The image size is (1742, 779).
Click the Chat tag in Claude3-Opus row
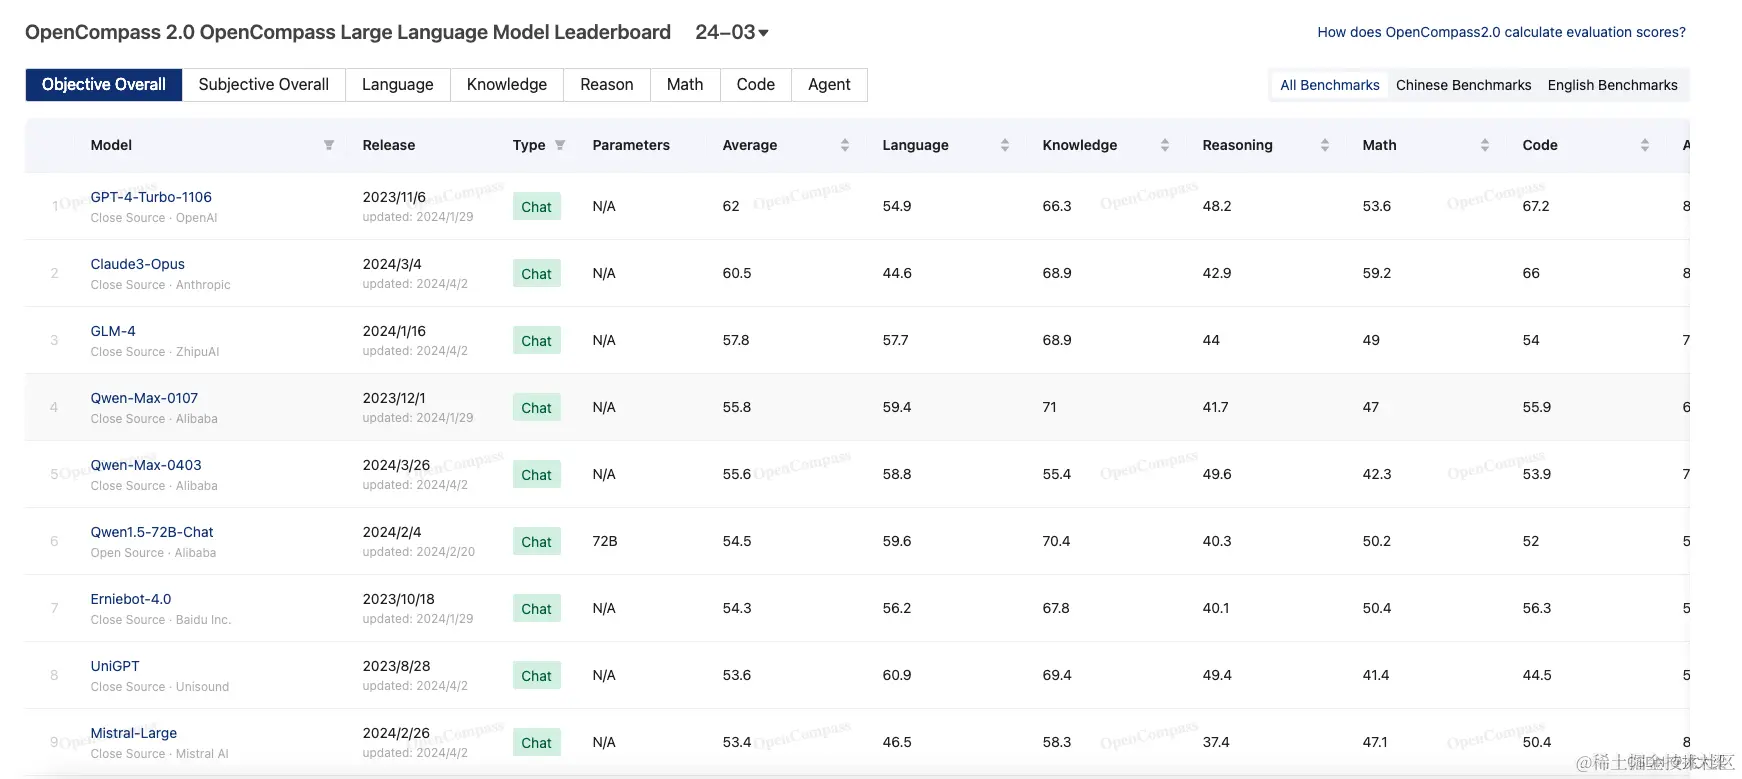[537, 274]
